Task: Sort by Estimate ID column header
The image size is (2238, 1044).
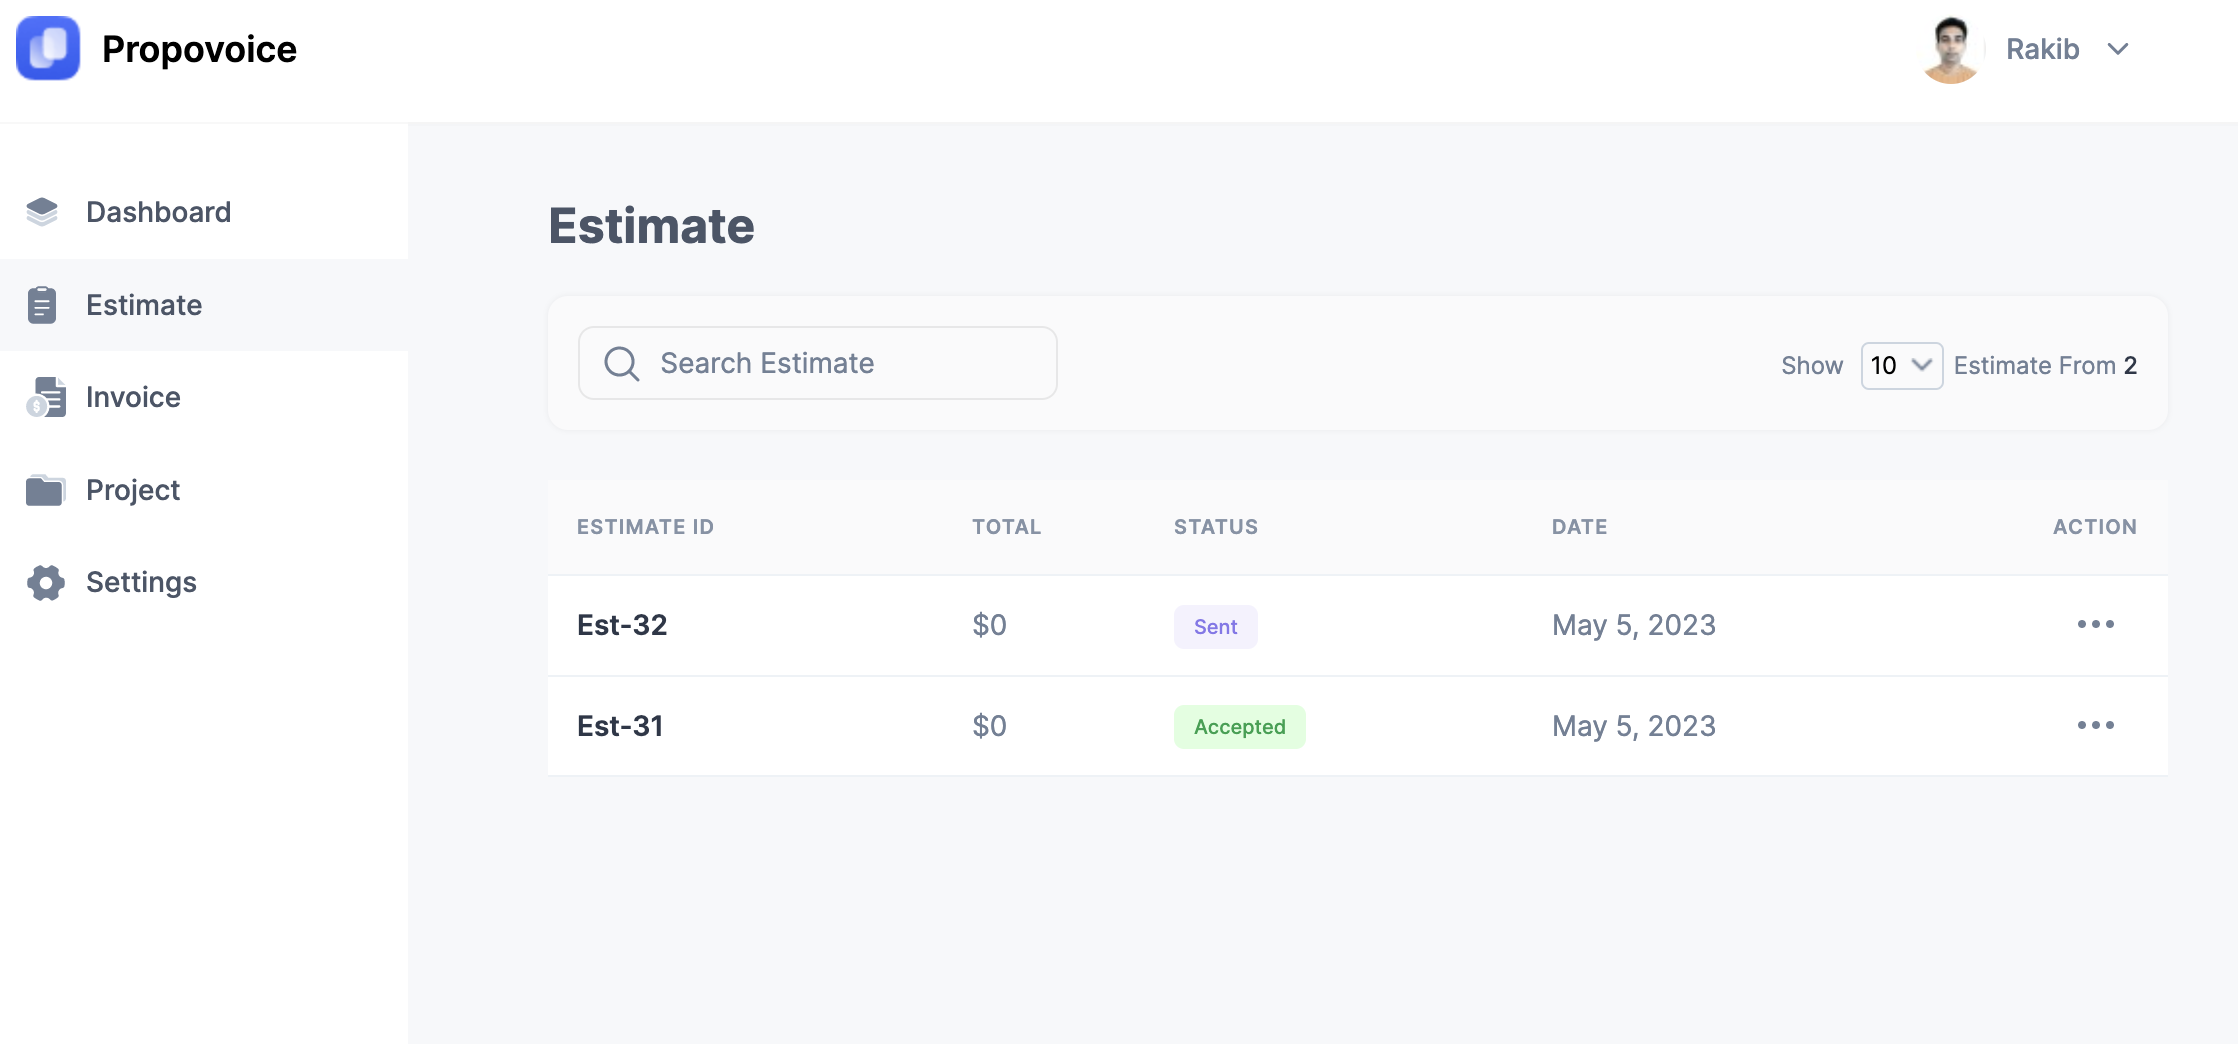Action: tap(645, 527)
